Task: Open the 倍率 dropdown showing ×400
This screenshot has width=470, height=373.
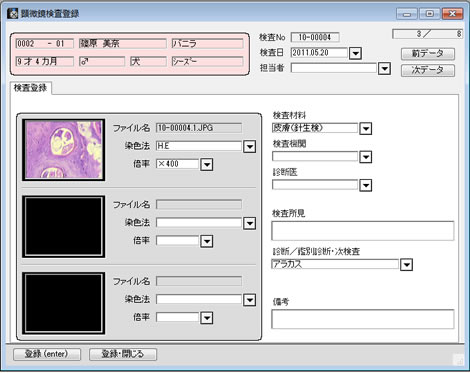Action: 207,165
